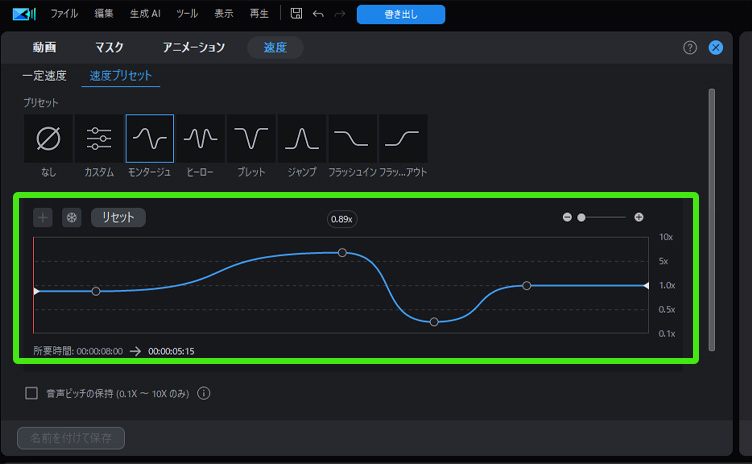The width and height of the screenshot is (752, 464).
Task: Open the 生成 AI menu
Action: (145, 14)
